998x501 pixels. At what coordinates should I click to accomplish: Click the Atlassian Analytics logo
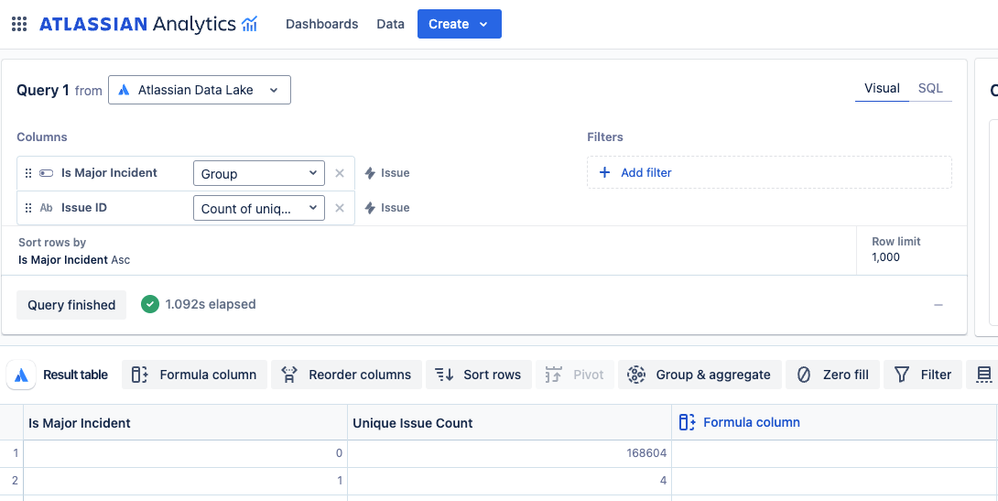(148, 24)
